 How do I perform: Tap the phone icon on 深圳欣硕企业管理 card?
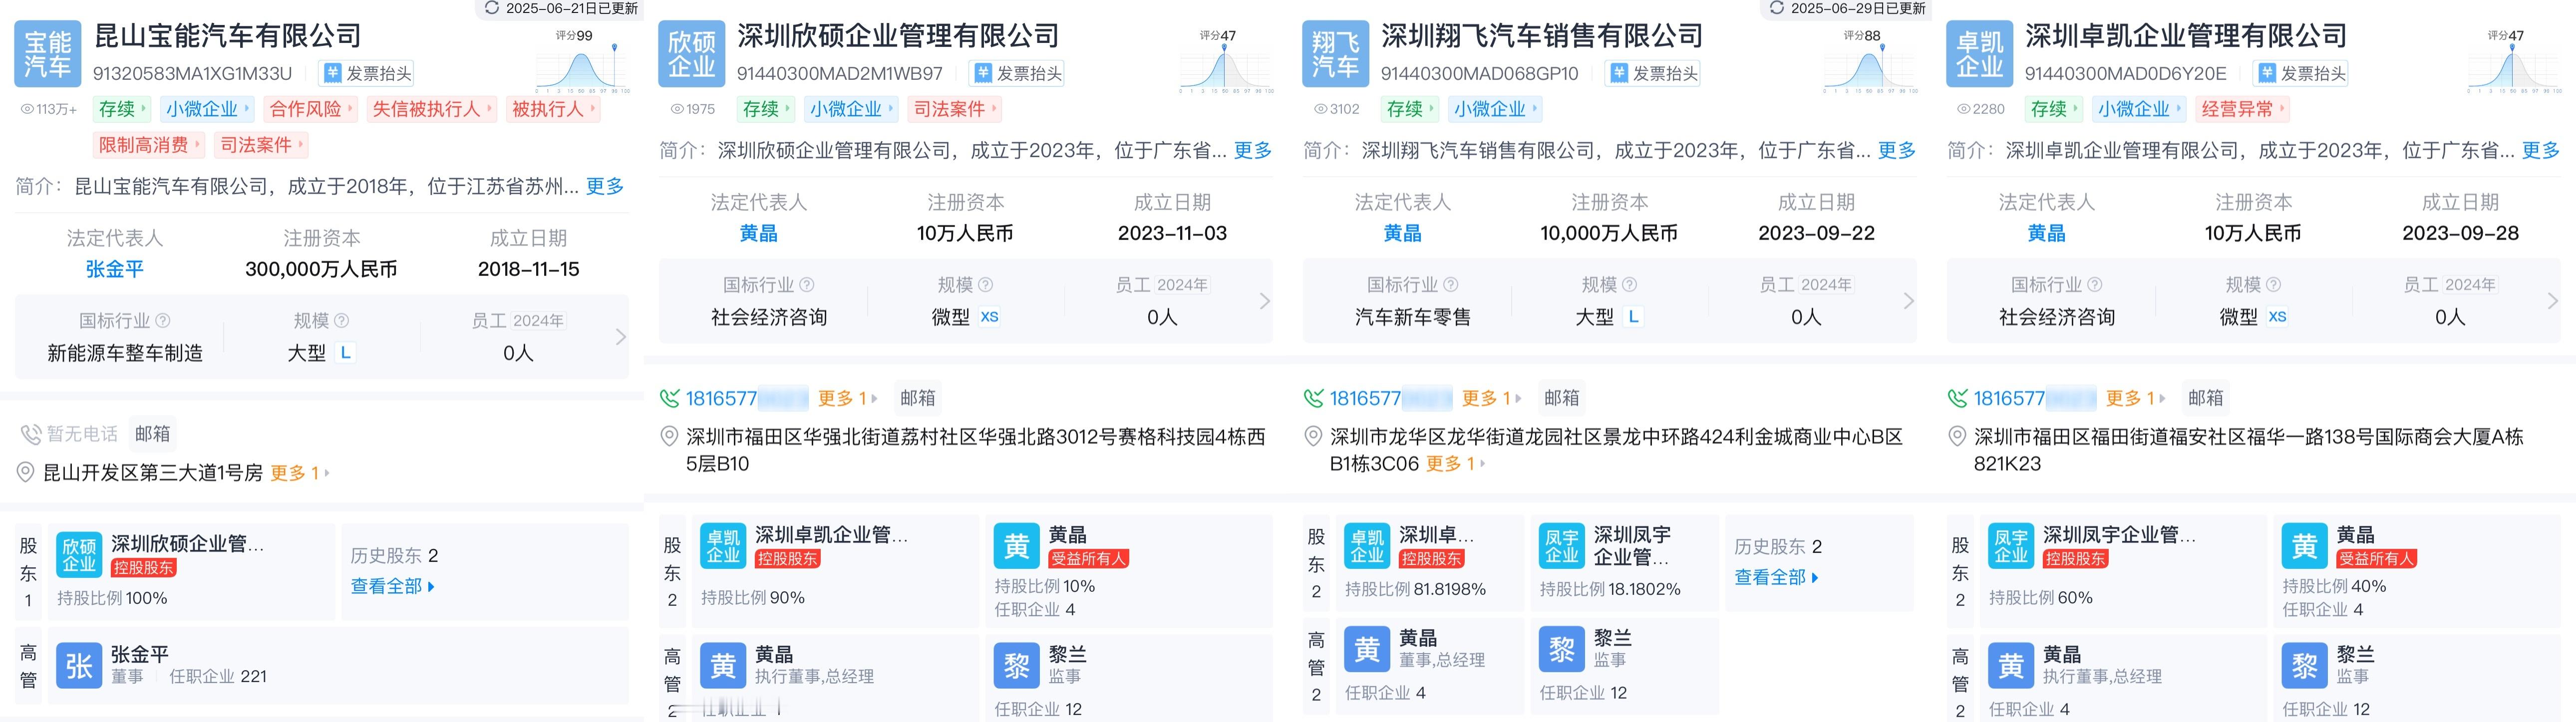(669, 398)
